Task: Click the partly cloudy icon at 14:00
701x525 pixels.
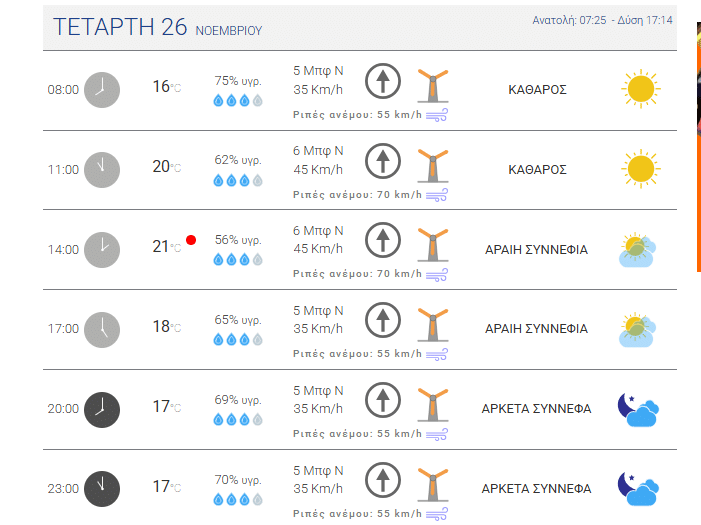Action: pyautogui.click(x=637, y=249)
